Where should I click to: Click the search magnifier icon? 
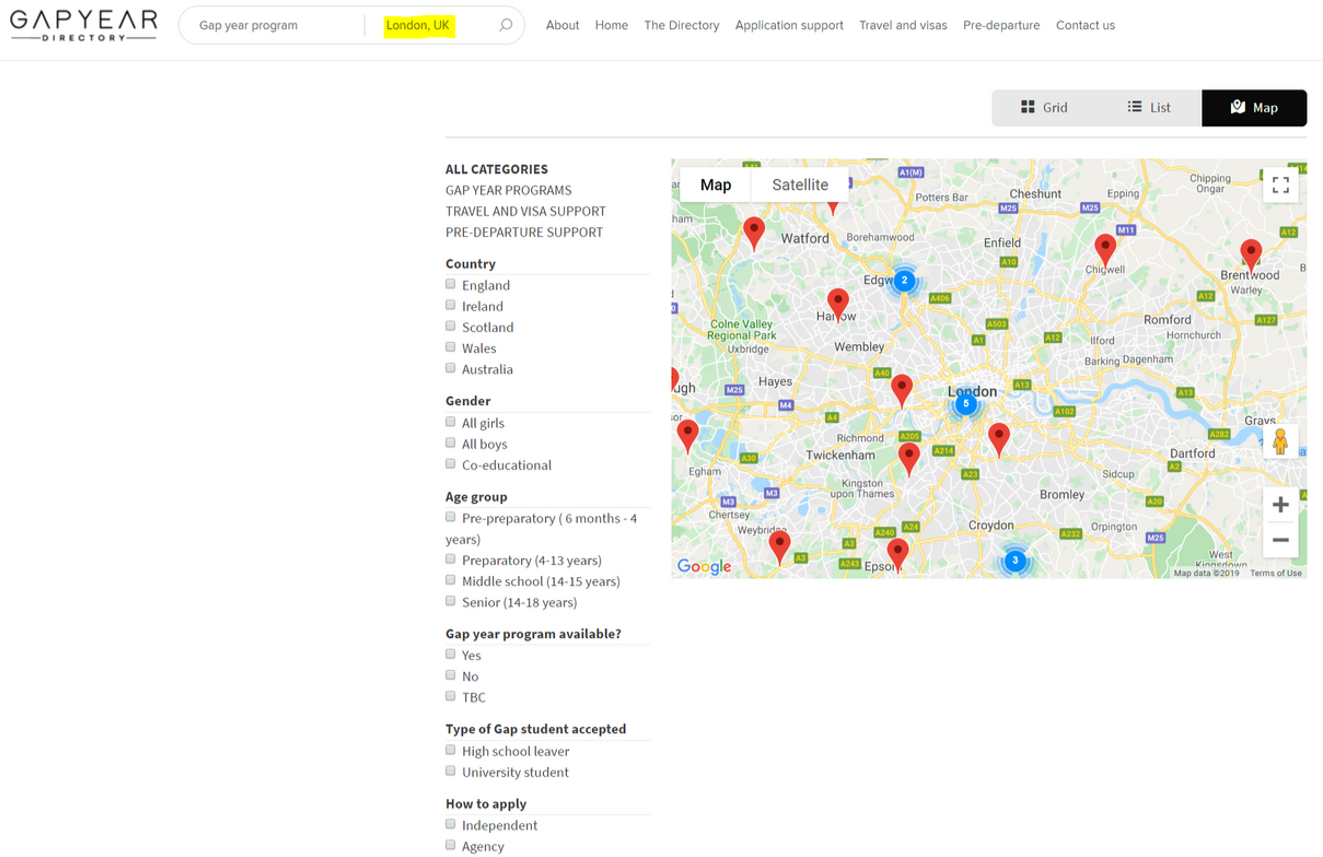click(x=506, y=26)
